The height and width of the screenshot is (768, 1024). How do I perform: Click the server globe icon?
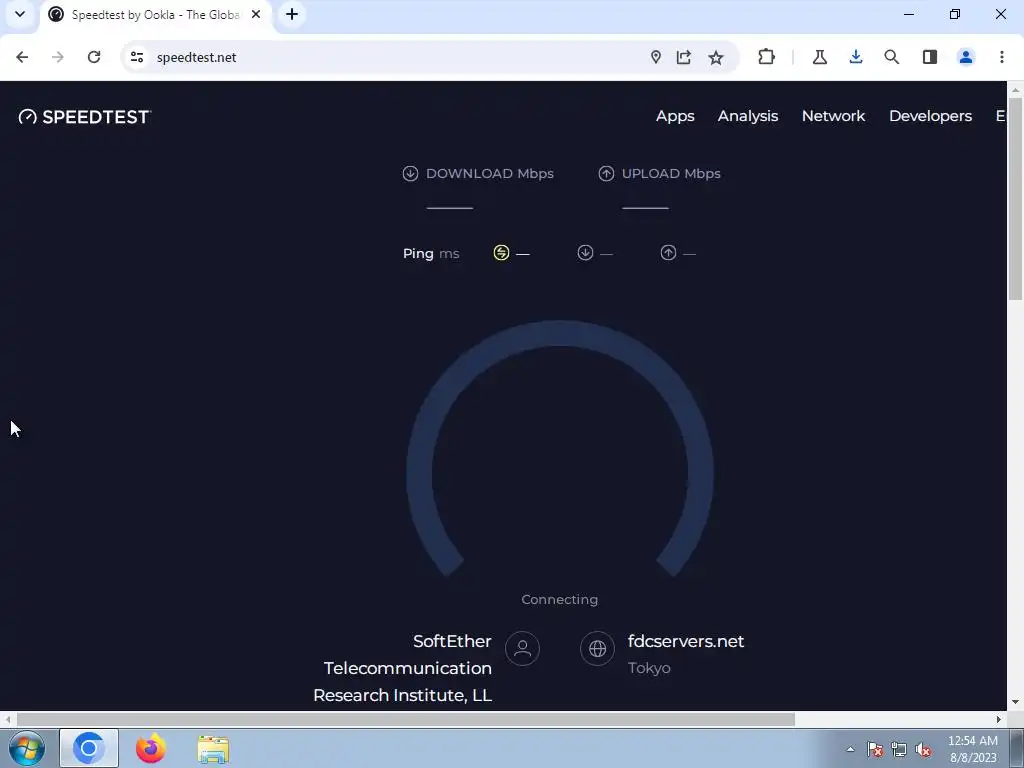click(x=598, y=648)
